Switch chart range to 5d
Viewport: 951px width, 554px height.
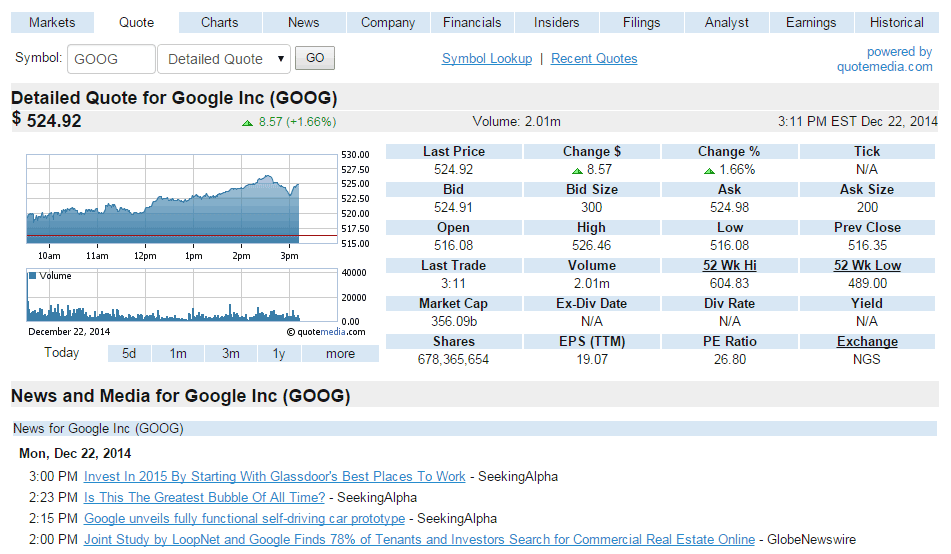[129, 353]
